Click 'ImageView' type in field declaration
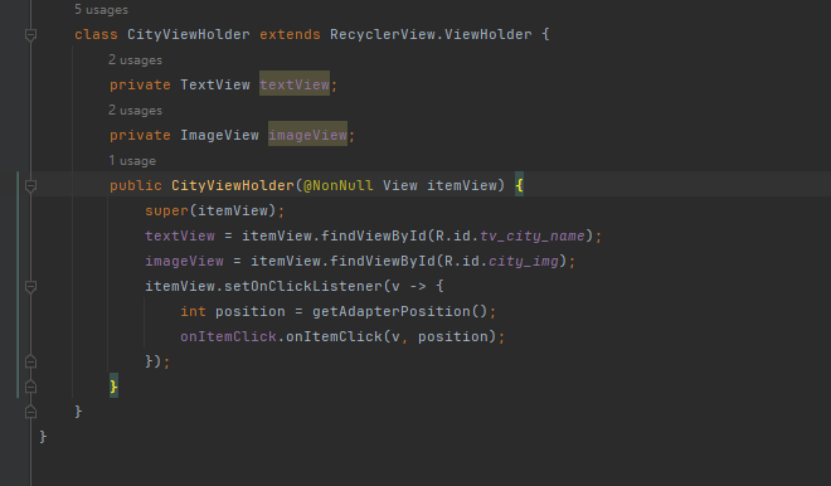This screenshot has height=486, width=831. click(x=219, y=135)
